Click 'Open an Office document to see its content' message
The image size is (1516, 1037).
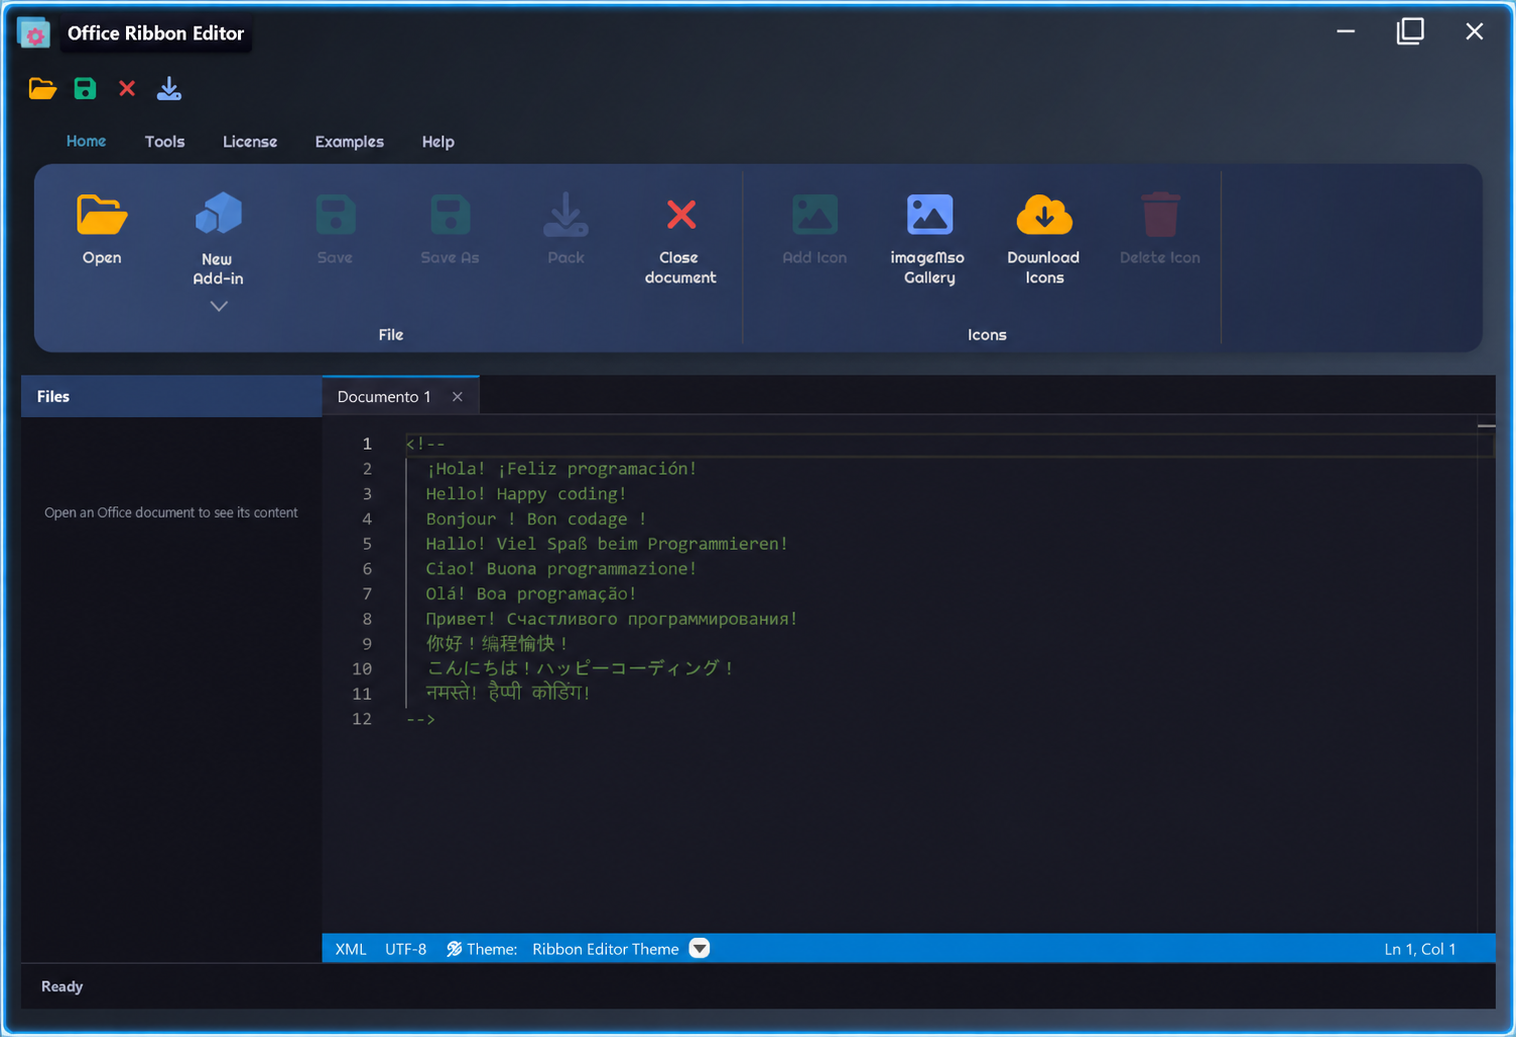[x=171, y=513]
